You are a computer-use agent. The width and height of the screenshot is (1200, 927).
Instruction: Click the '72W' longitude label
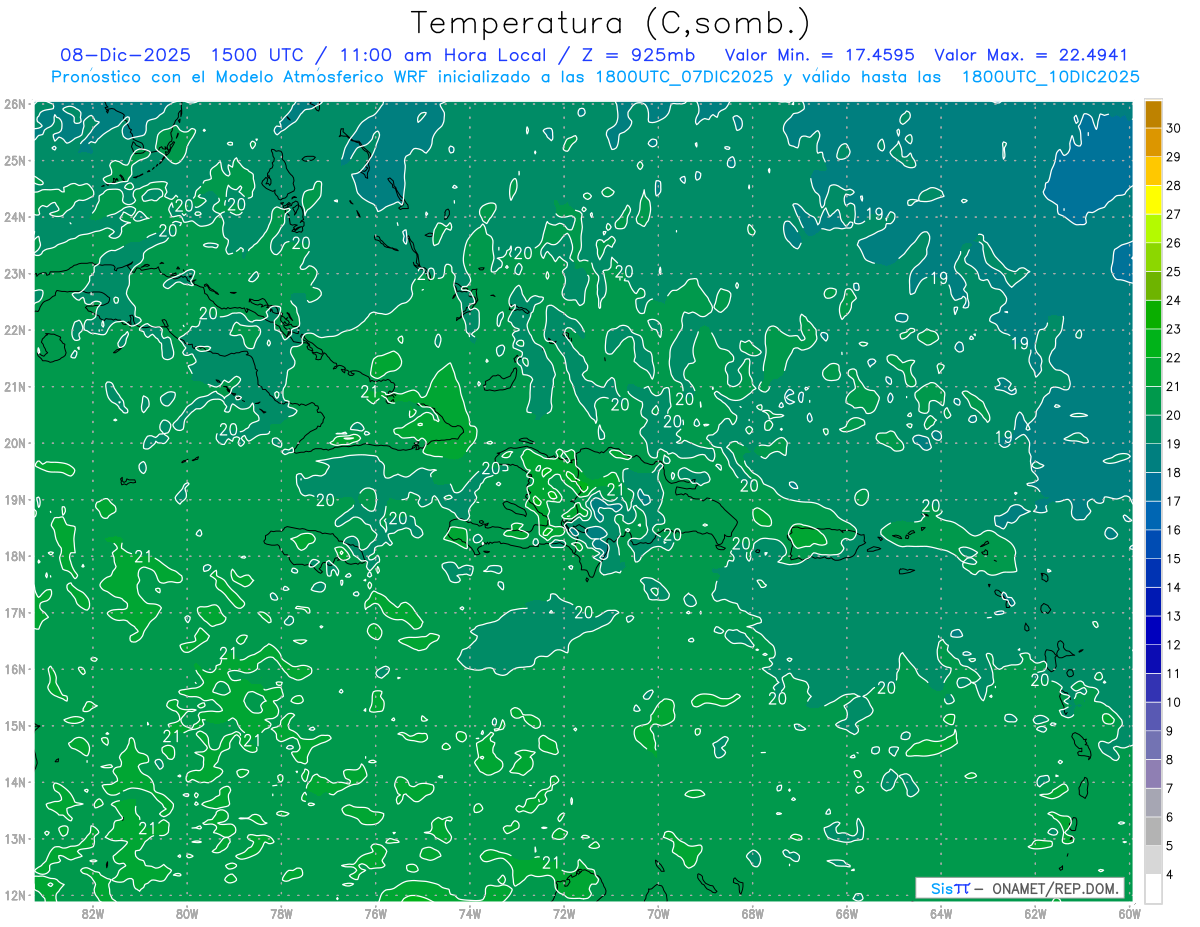(x=564, y=912)
